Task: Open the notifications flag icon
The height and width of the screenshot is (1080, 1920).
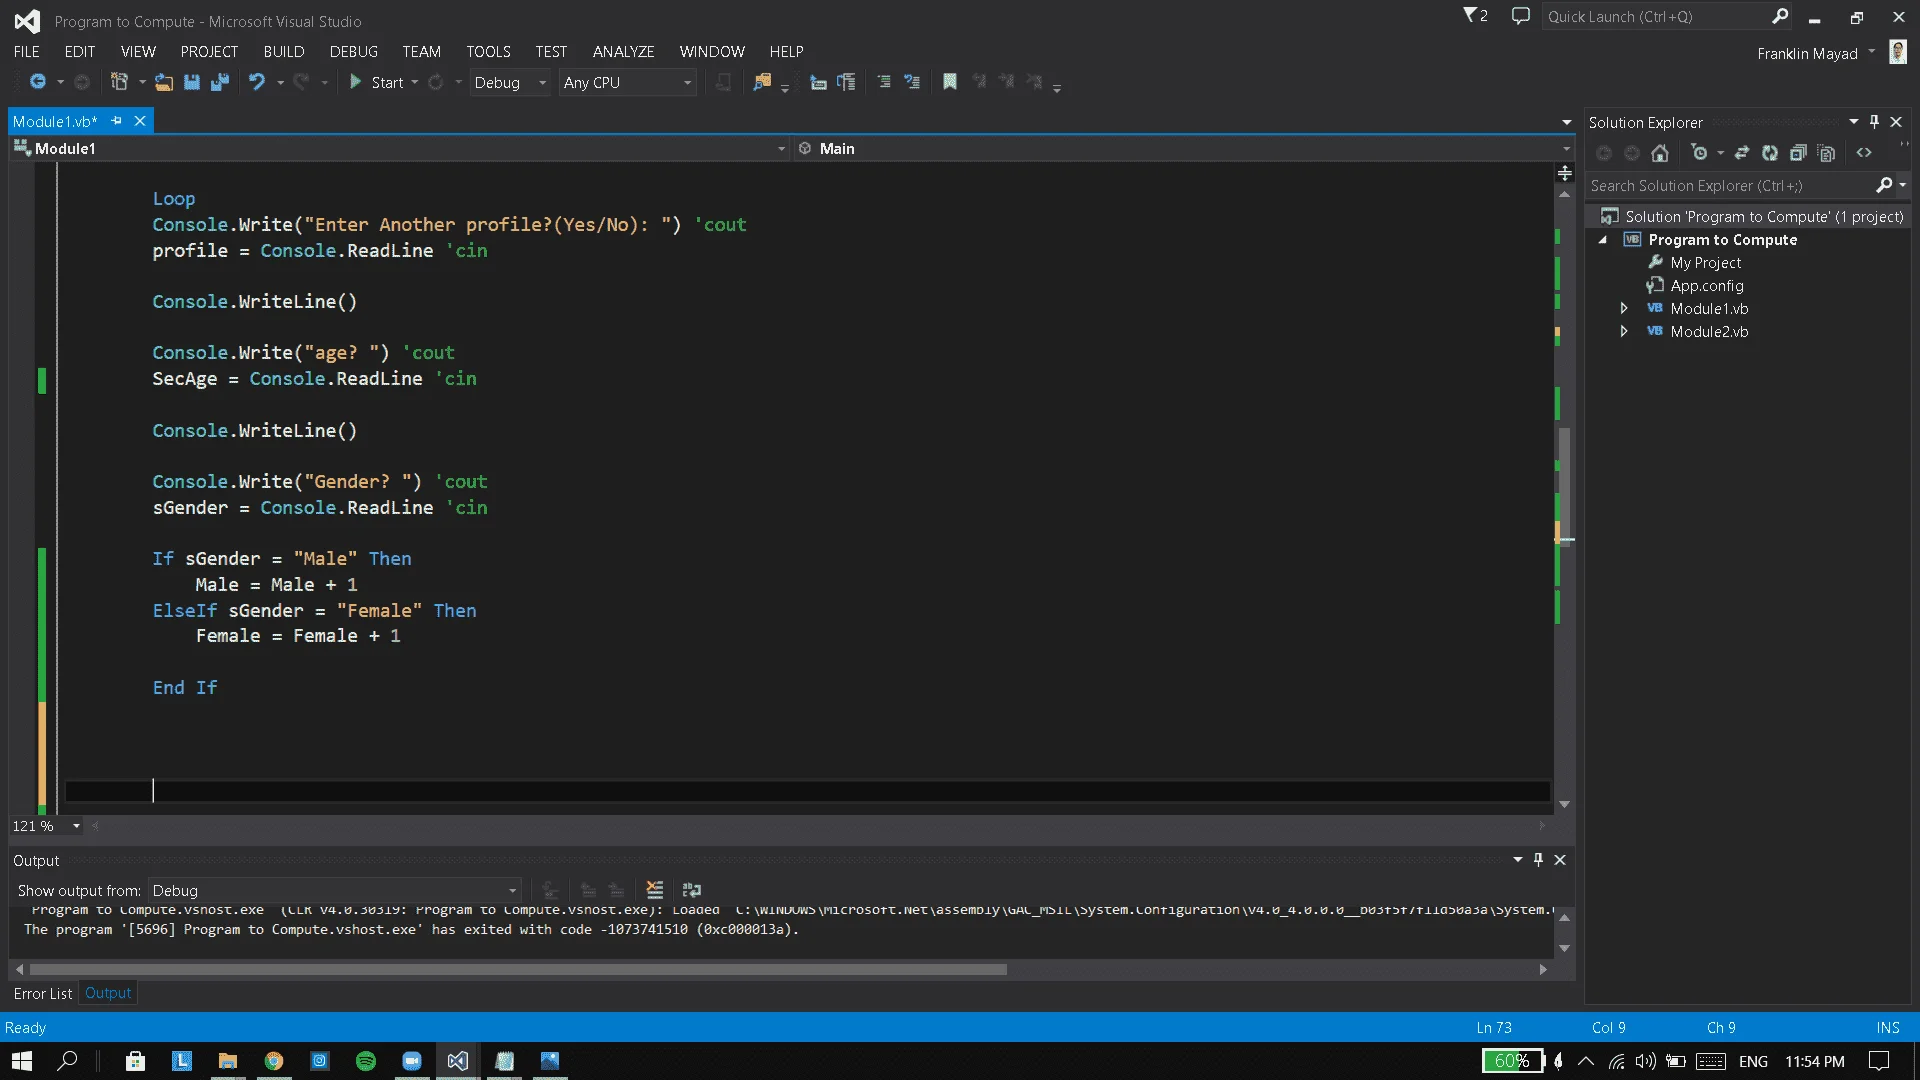Action: pyautogui.click(x=1476, y=16)
